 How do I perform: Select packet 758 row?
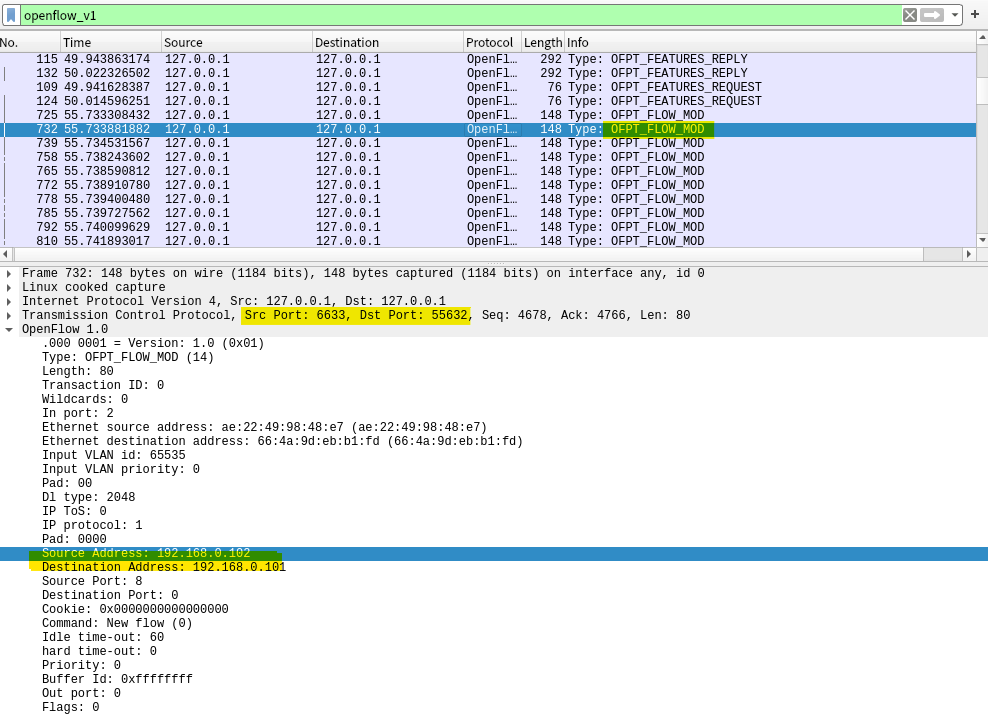point(488,157)
